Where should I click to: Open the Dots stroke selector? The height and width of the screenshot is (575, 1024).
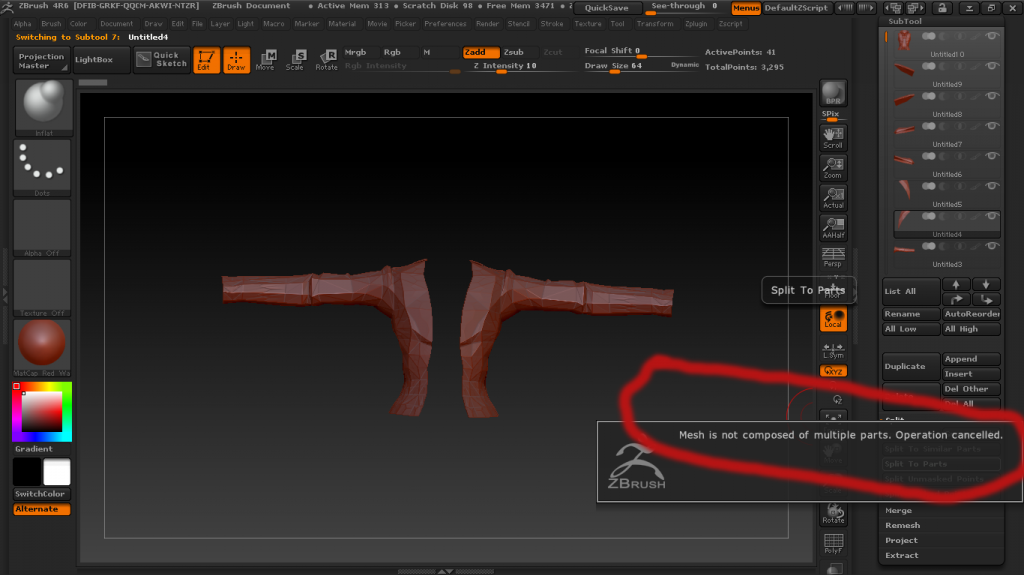pyautogui.click(x=43, y=169)
